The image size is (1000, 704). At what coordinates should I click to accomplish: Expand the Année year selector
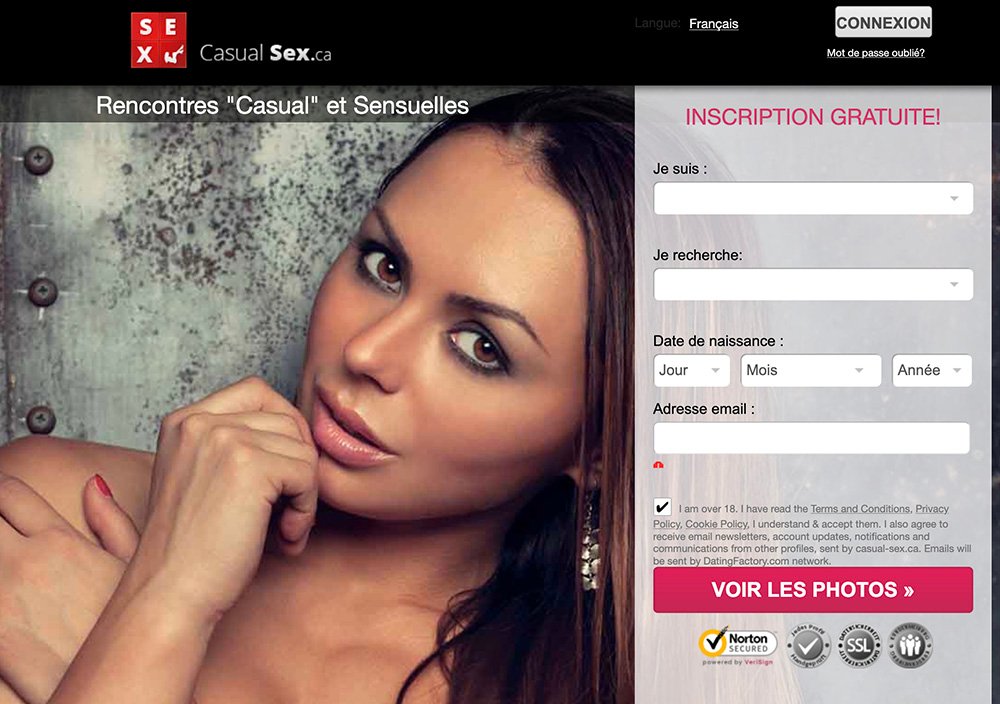pos(932,370)
